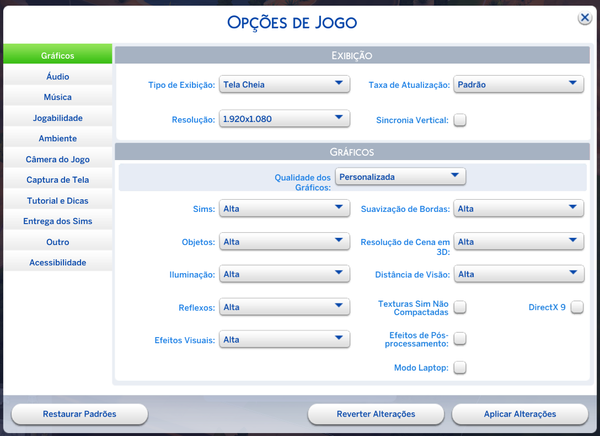
Task: Open Resolução de Cena em 3D dropdown
Action: point(518,242)
